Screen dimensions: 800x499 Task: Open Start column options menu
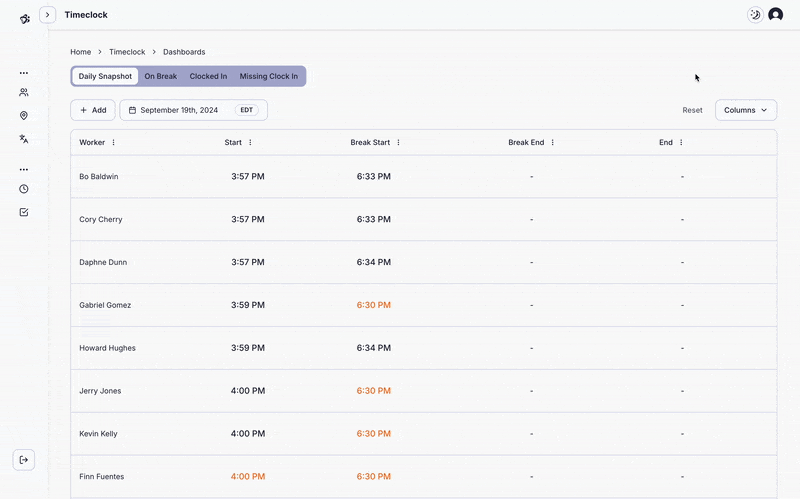250,142
